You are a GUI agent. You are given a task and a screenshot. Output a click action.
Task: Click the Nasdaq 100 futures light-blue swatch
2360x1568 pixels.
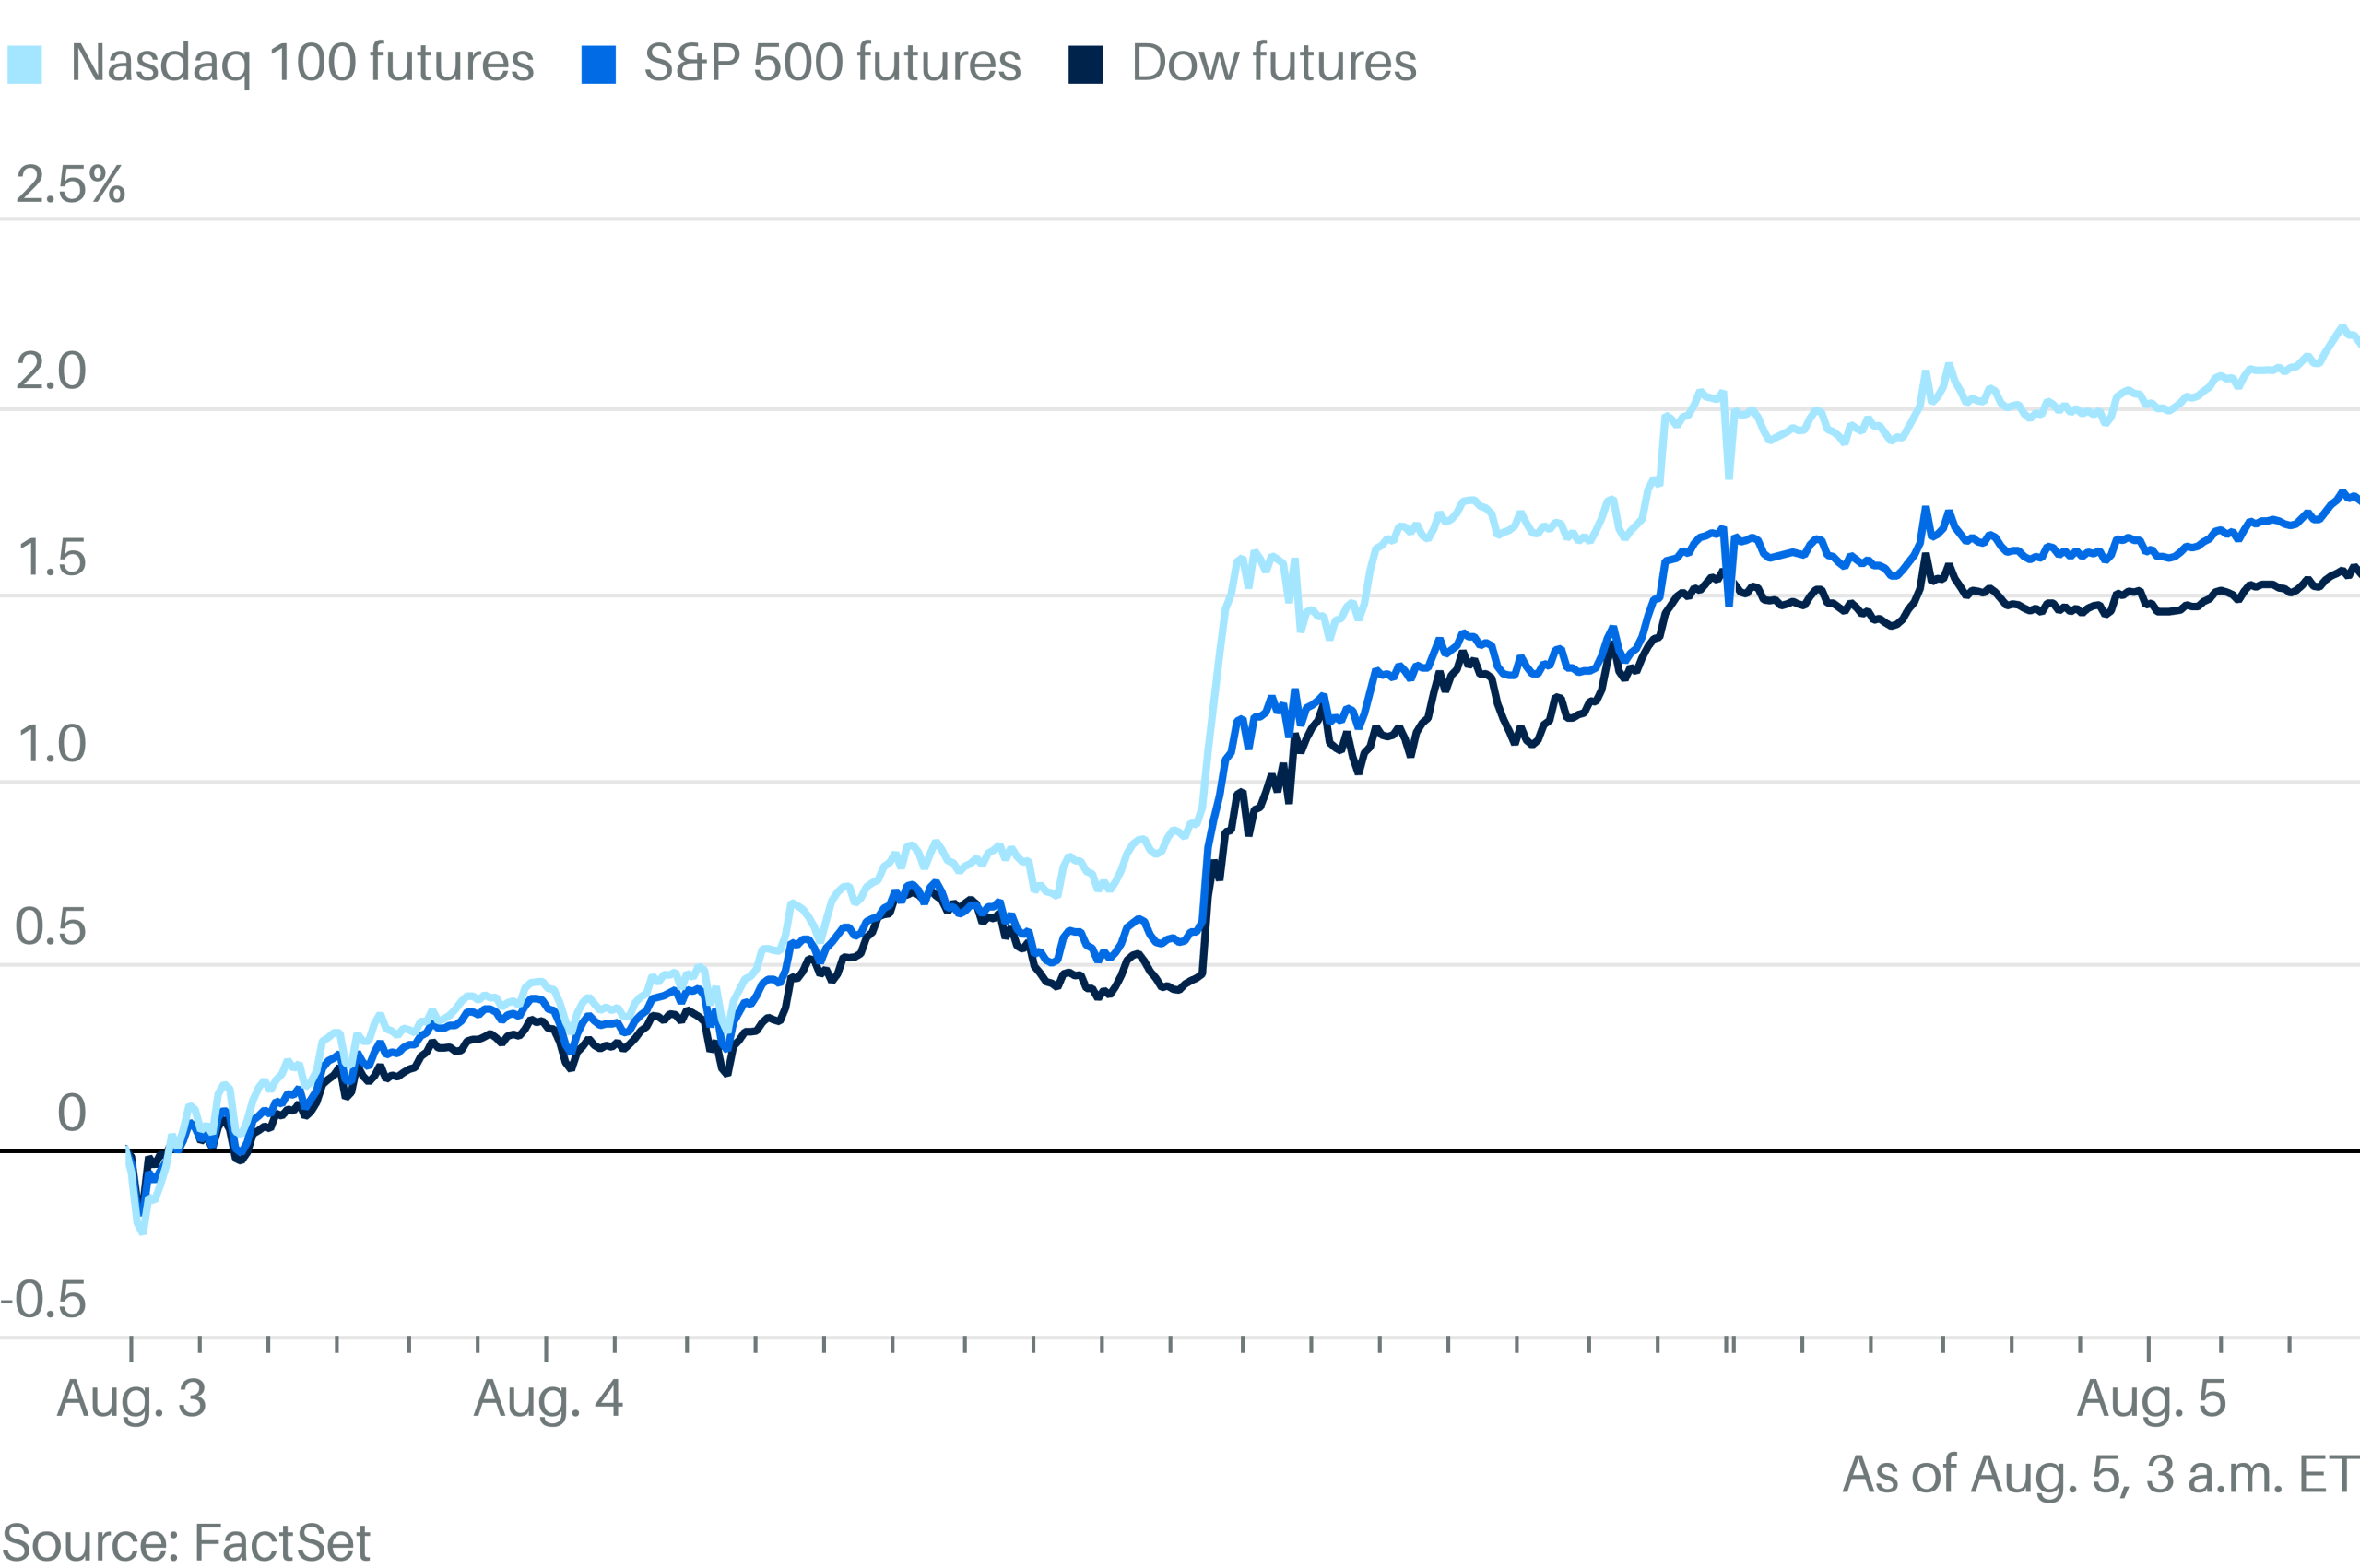pos(25,65)
